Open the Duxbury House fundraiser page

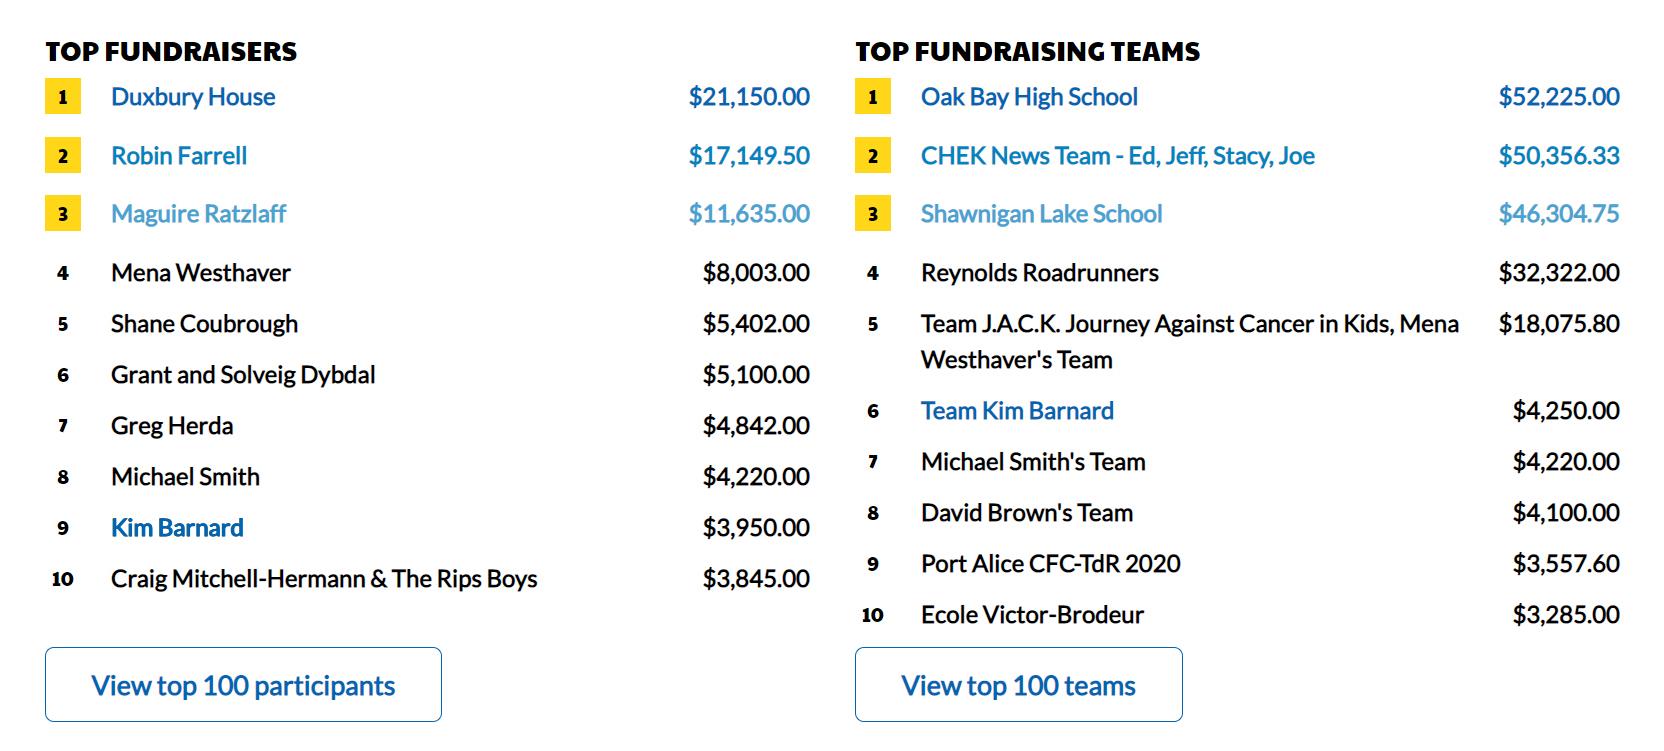(193, 97)
